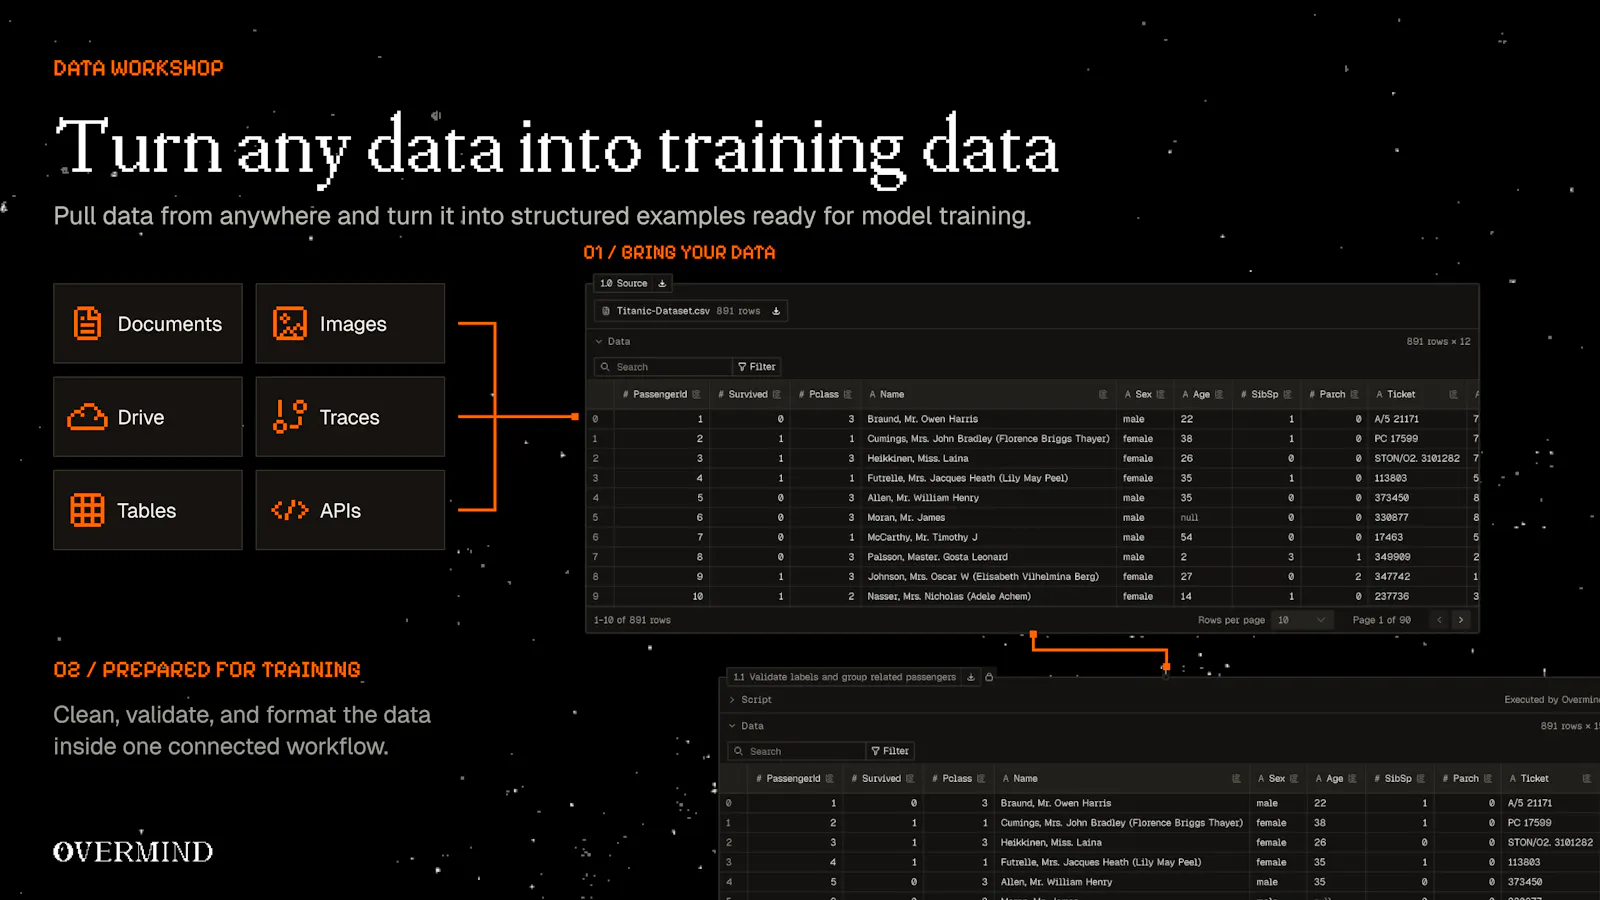Viewport: 1600px width, 900px height.
Task: Click the Sex column menu icon in Source table
Action: tap(1161, 395)
